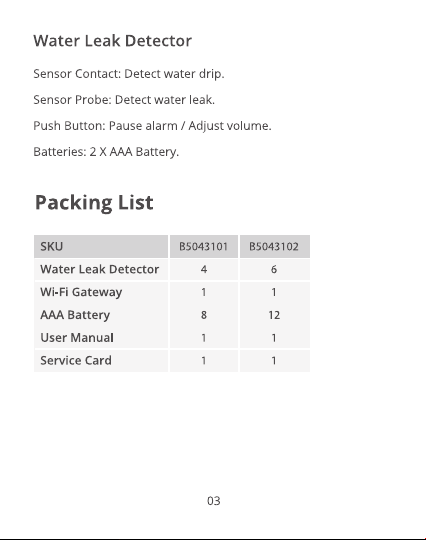Select battery quantity 8 cell
The image size is (426, 540).
204,315
